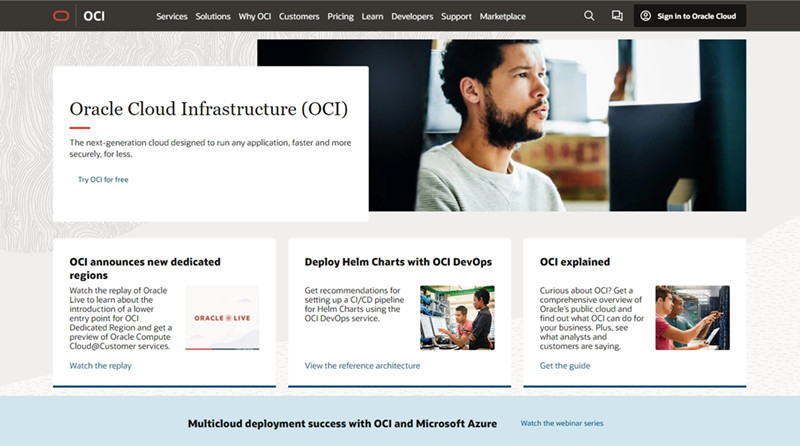Click the OCI explained card image
800x446 pixels.
pyautogui.click(x=692, y=317)
